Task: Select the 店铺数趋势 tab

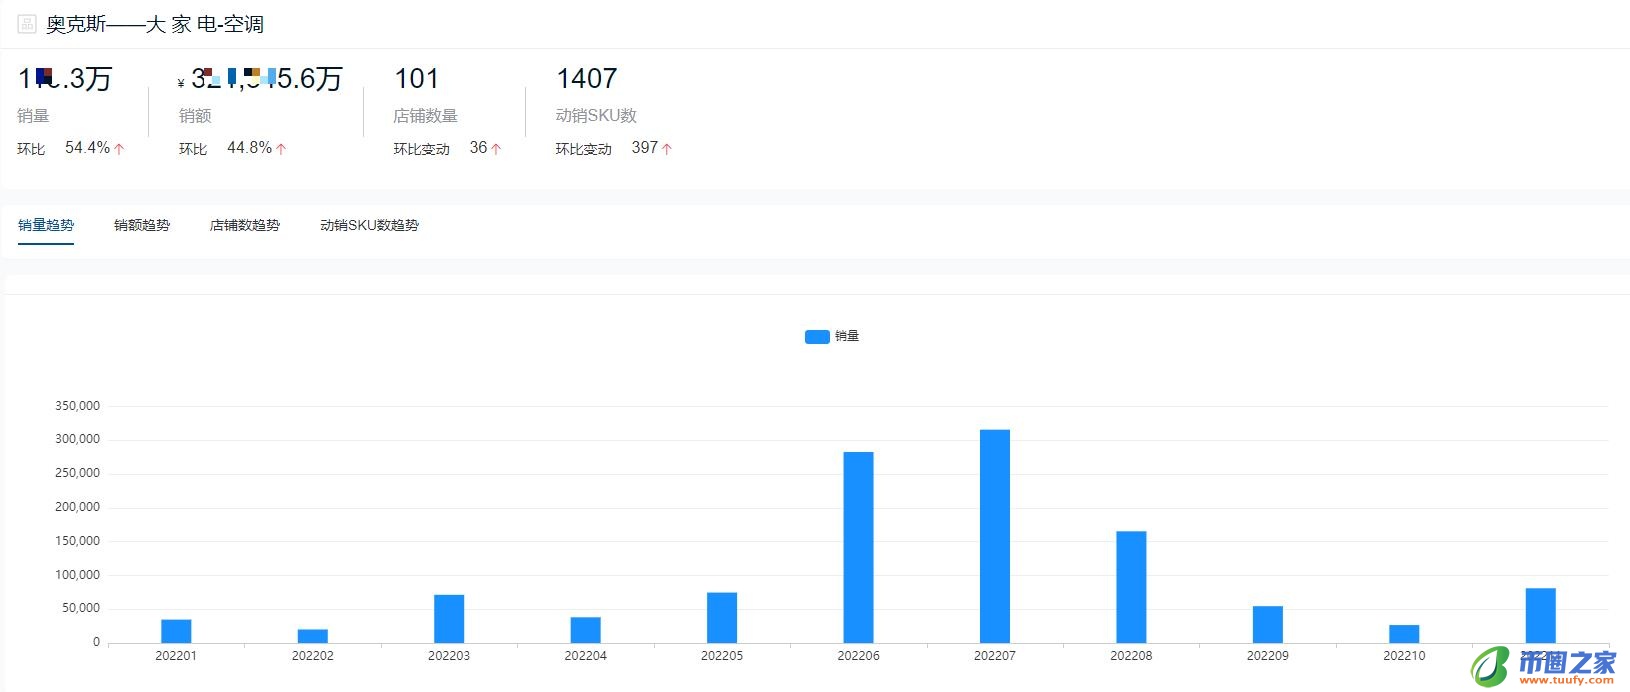Action: tap(245, 225)
